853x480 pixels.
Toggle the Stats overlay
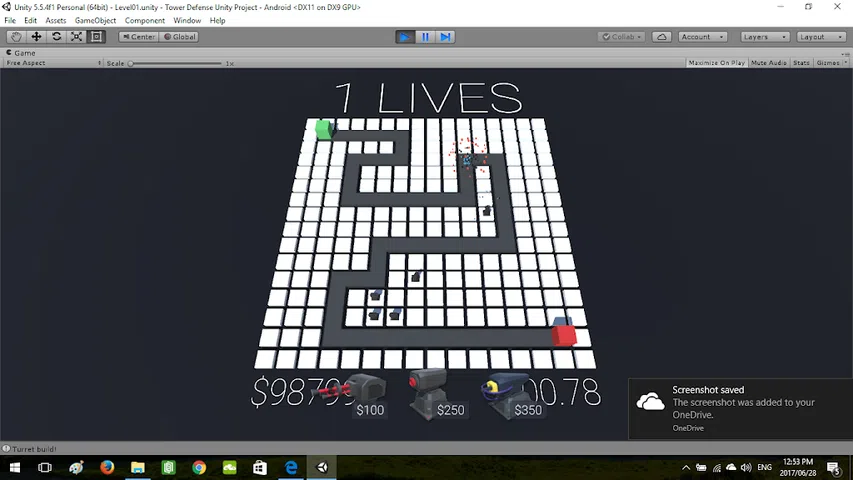pyautogui.click(x=801, y=63)
